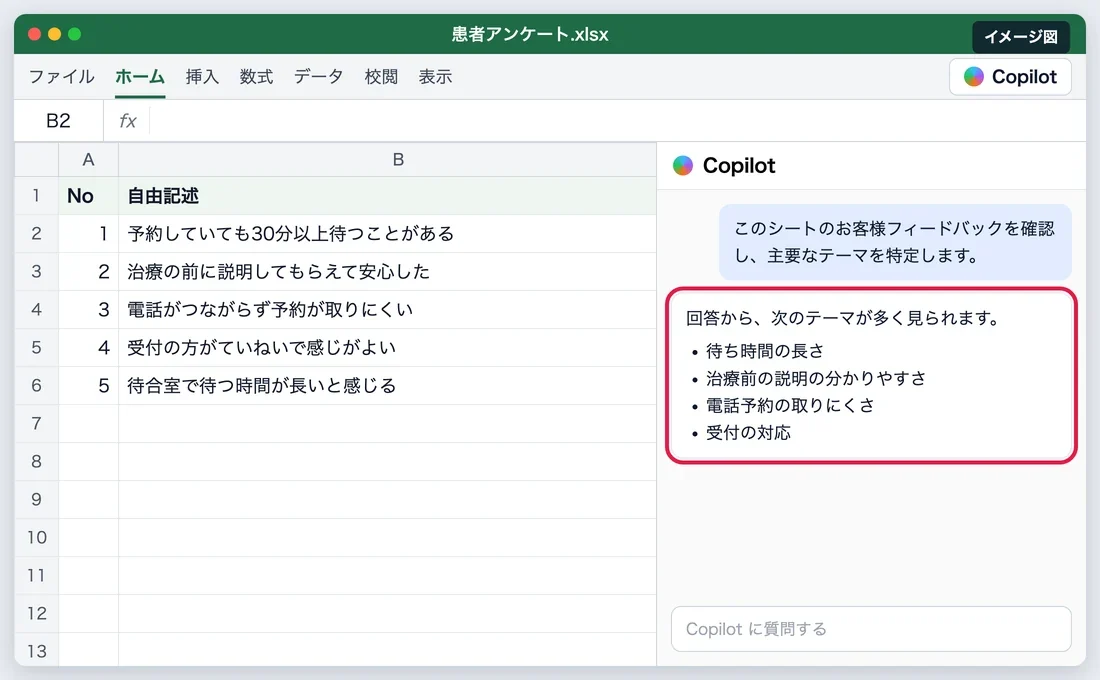Select cell 待合室で待つ時間が長いと感じる
Screen dimensions: 1100x680
coord(387,385)
